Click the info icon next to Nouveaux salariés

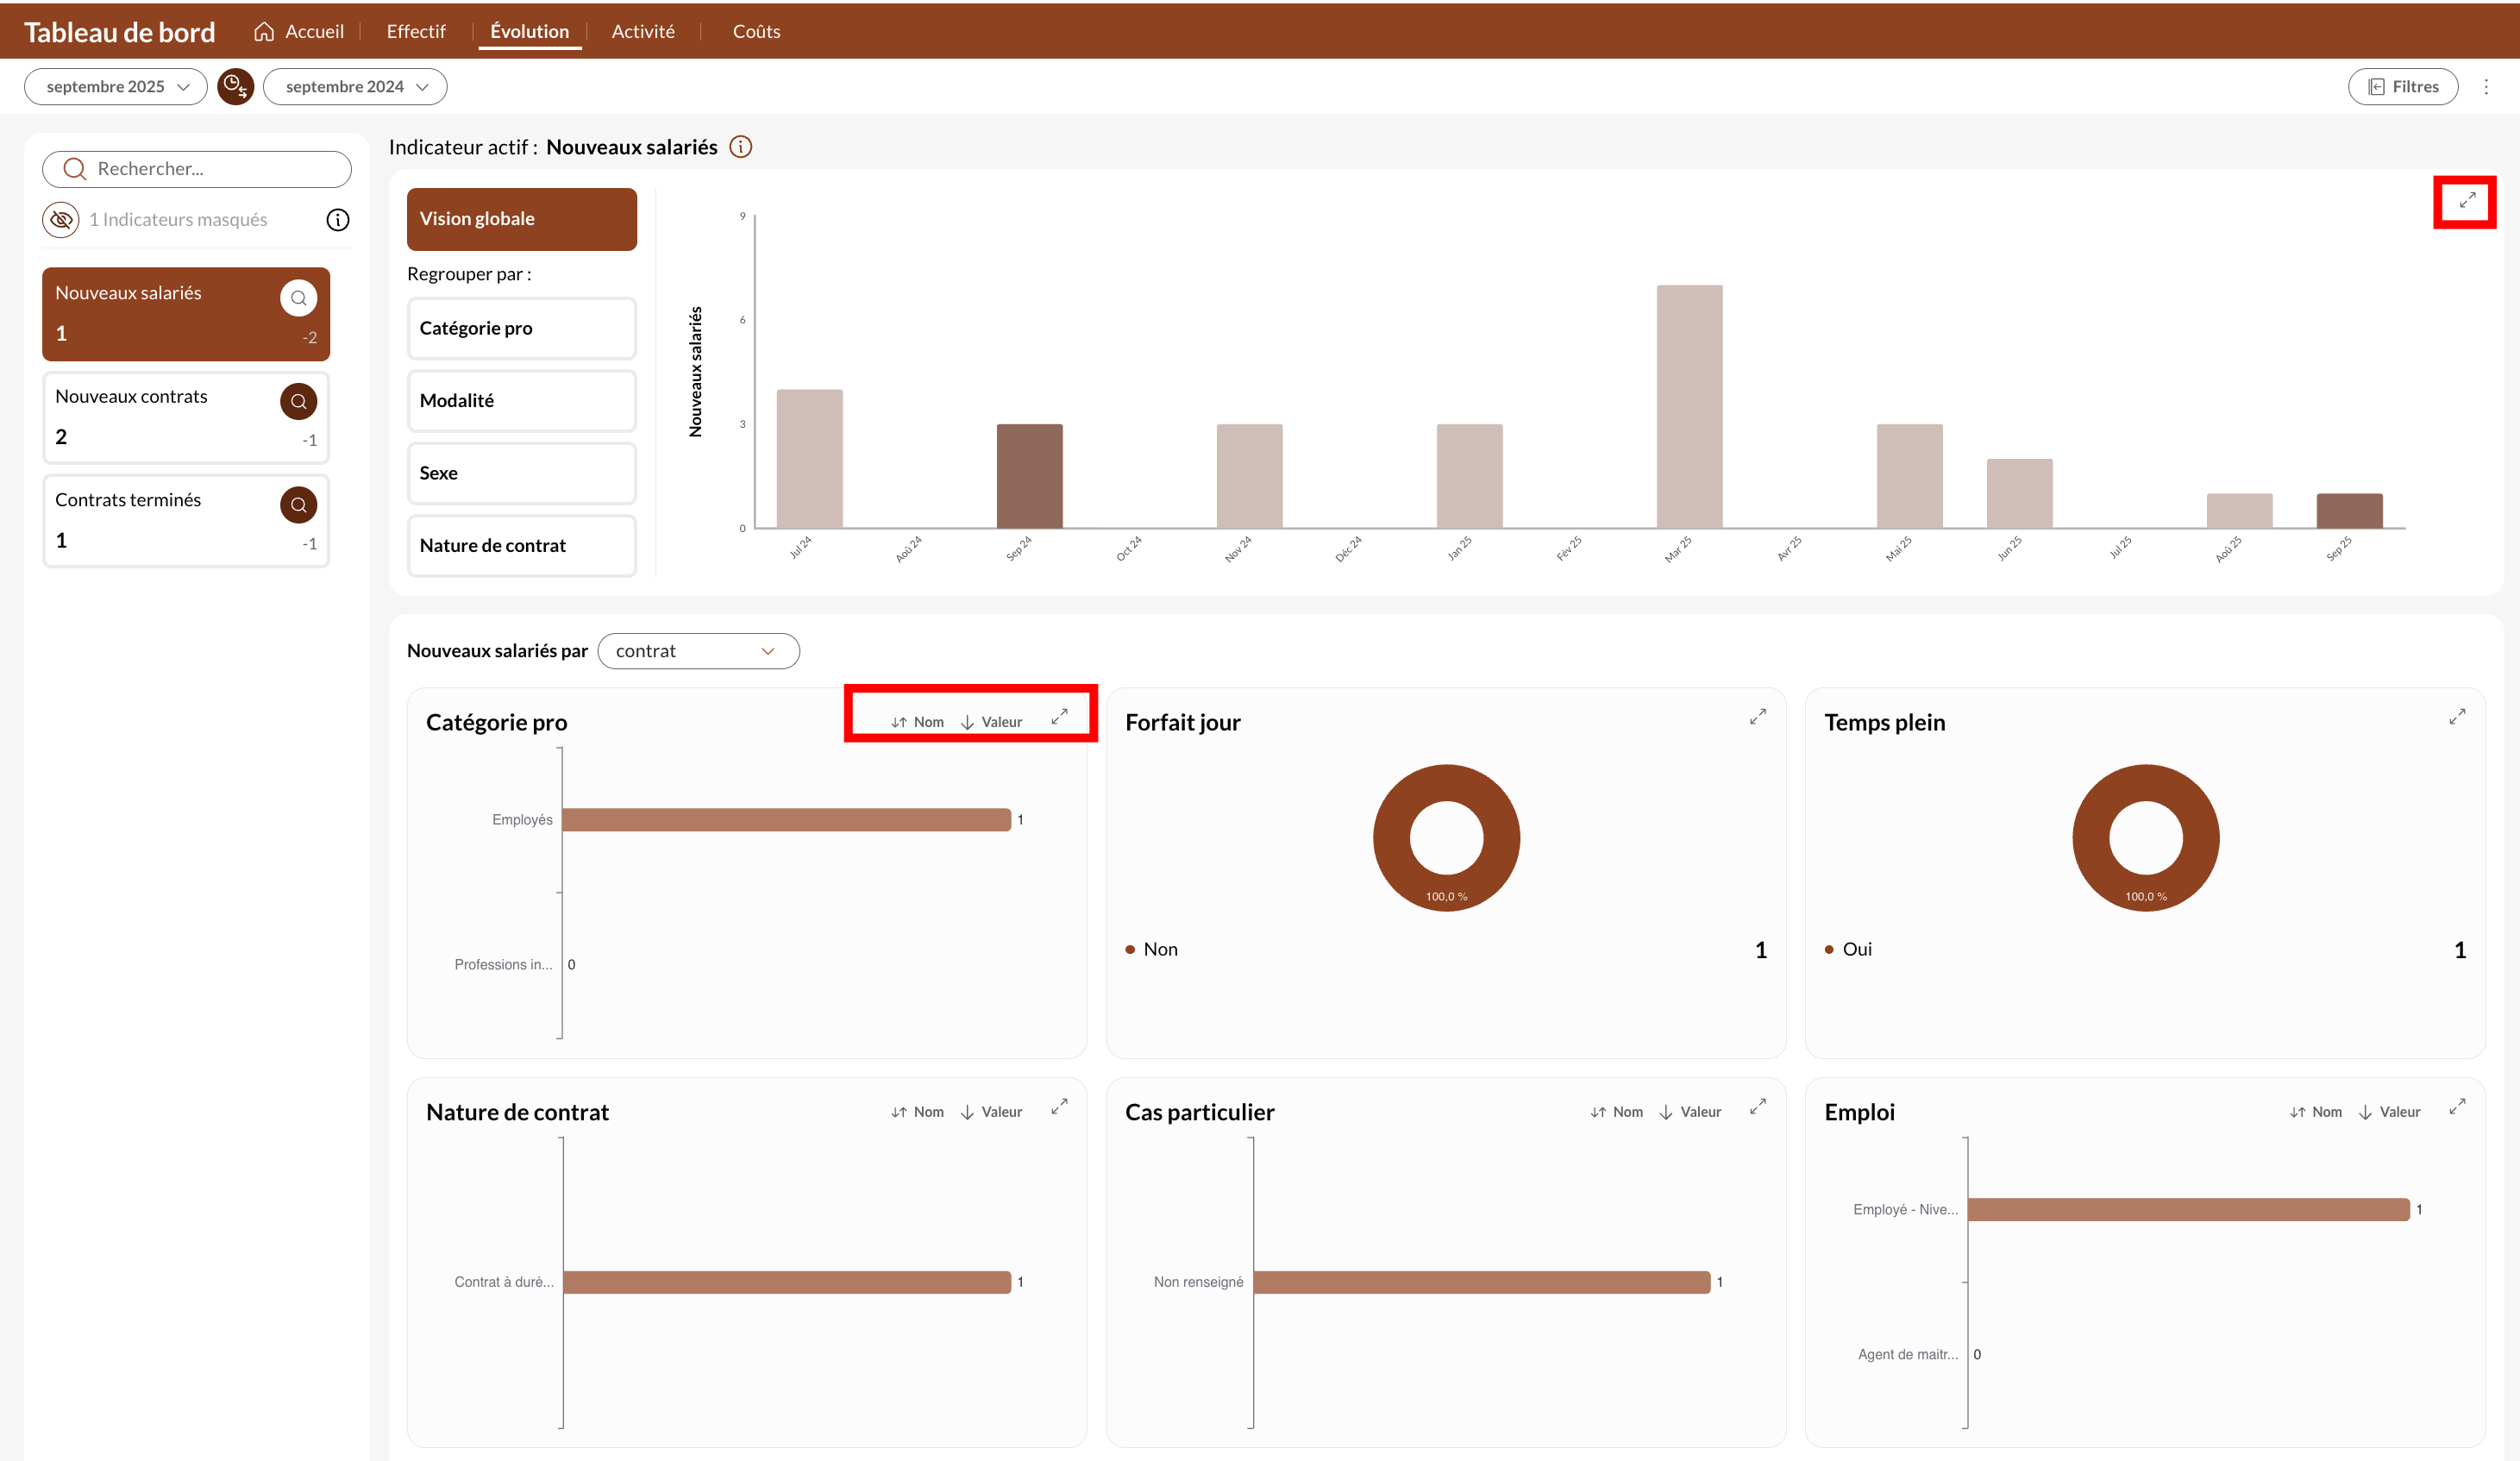pos(740,147)
